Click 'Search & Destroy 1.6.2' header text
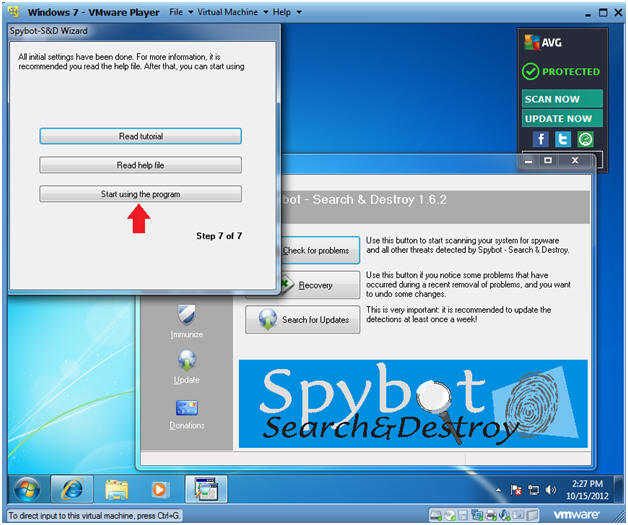This screenshot has width=628, height=525. point(379,199)
